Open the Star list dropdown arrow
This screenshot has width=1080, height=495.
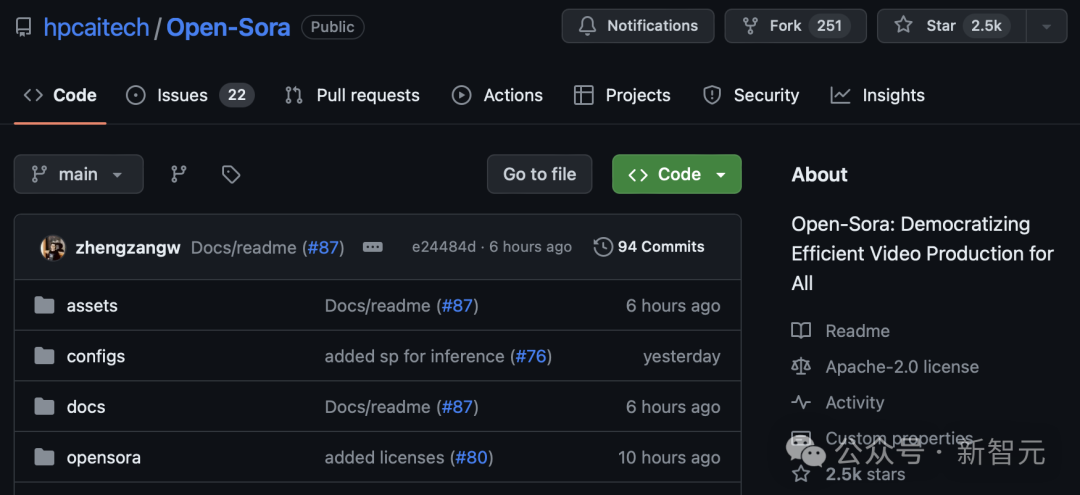click(x=1046, y=26)
